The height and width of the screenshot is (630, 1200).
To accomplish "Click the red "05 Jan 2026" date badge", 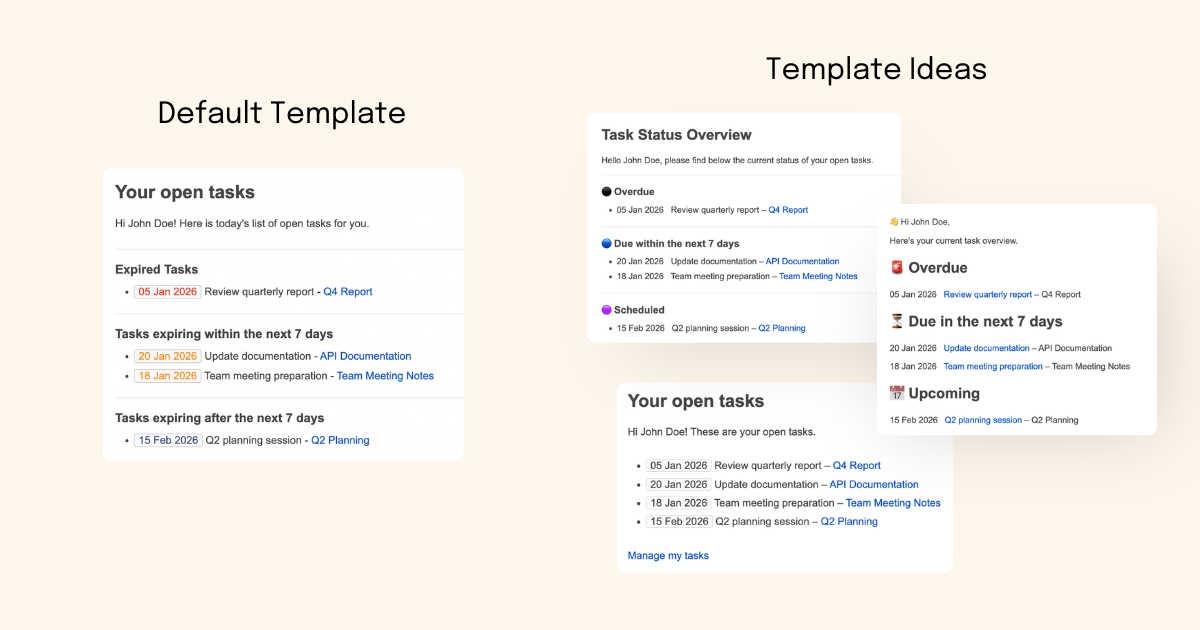I will coord(167,291).
